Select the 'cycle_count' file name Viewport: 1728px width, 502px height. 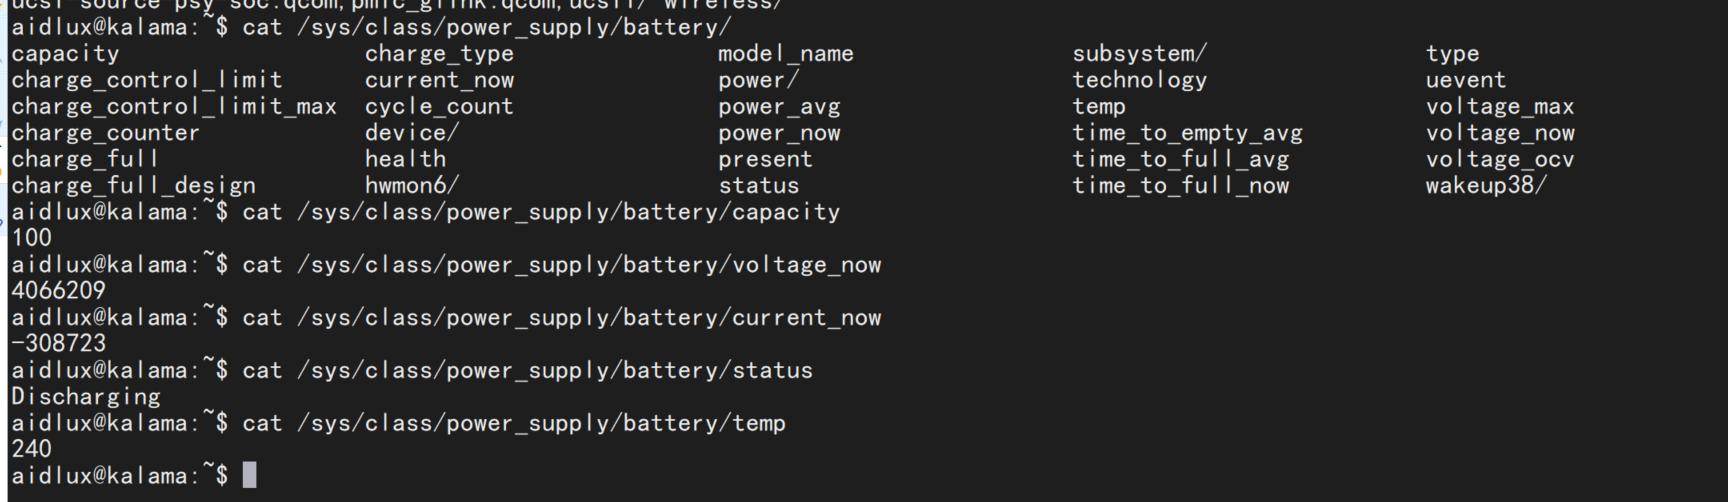click(439, 107)
